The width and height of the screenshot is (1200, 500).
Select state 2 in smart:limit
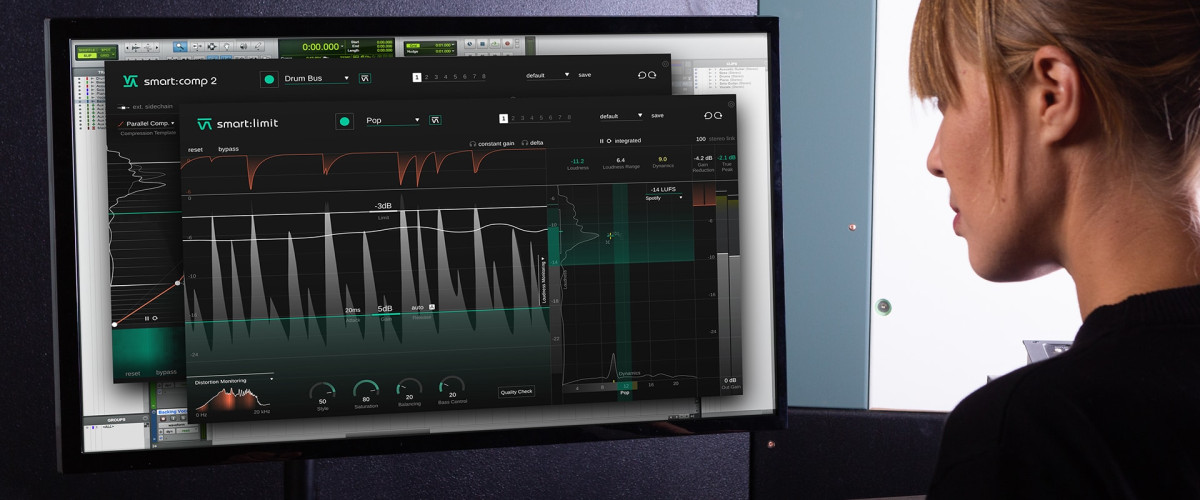point(513,118)
